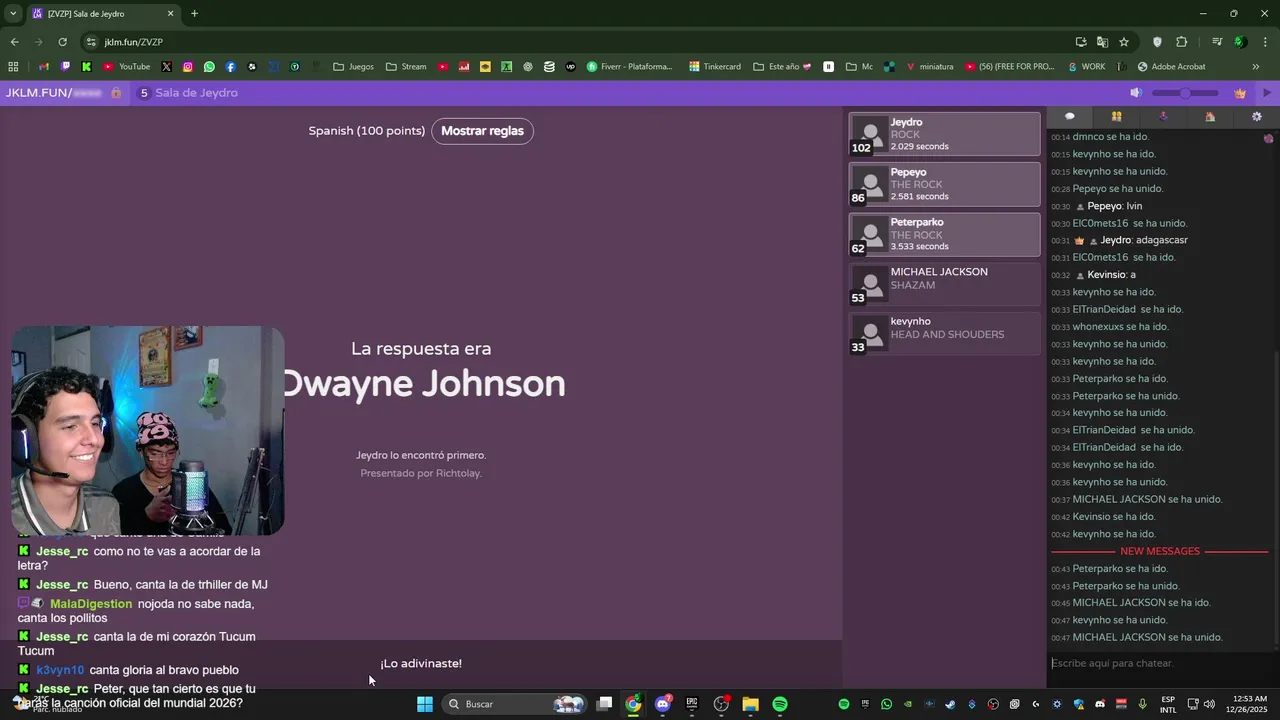The height and width of the screenshot is (720, 1280).
Task: Open the Instagram bookmark
Action: tap(187, 67)
